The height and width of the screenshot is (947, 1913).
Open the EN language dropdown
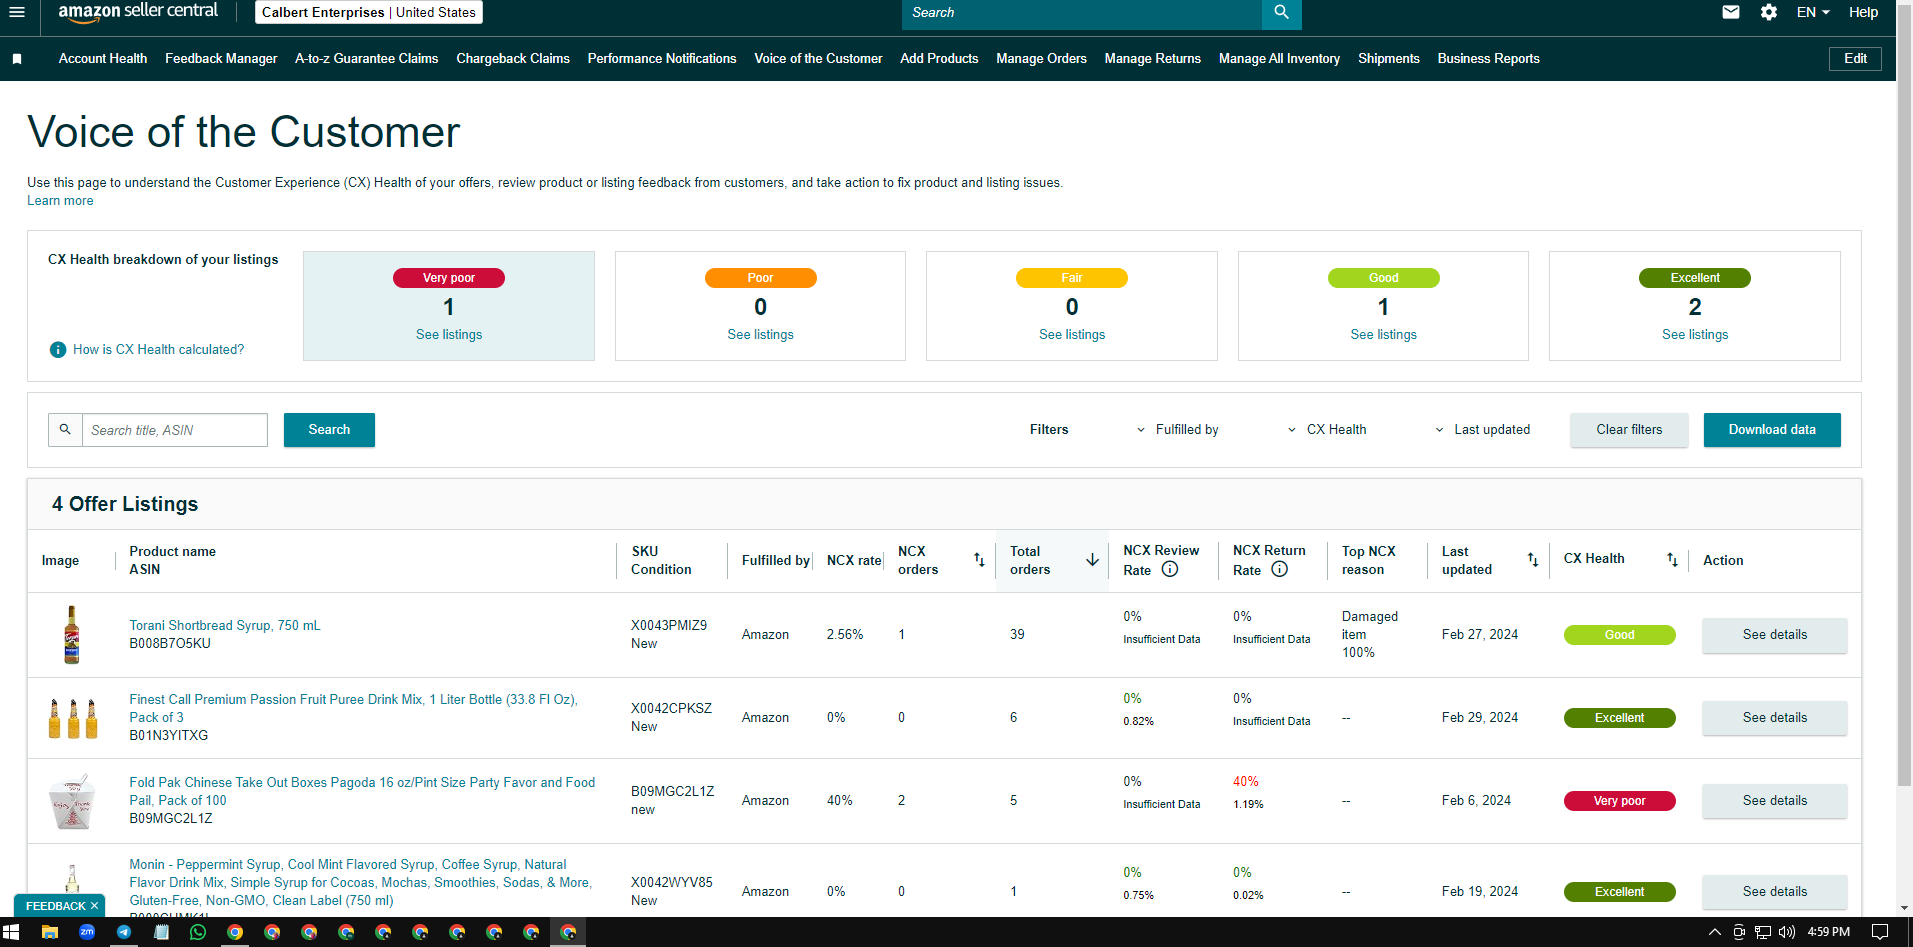(x=1813, y=12)
